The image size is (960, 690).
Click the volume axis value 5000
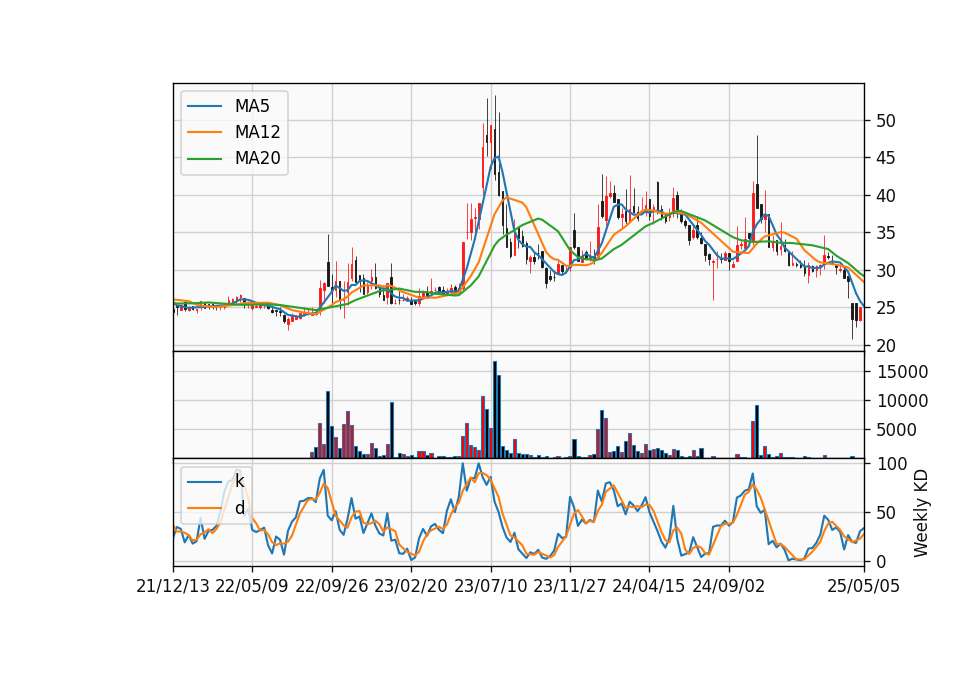tap(896, 430)
